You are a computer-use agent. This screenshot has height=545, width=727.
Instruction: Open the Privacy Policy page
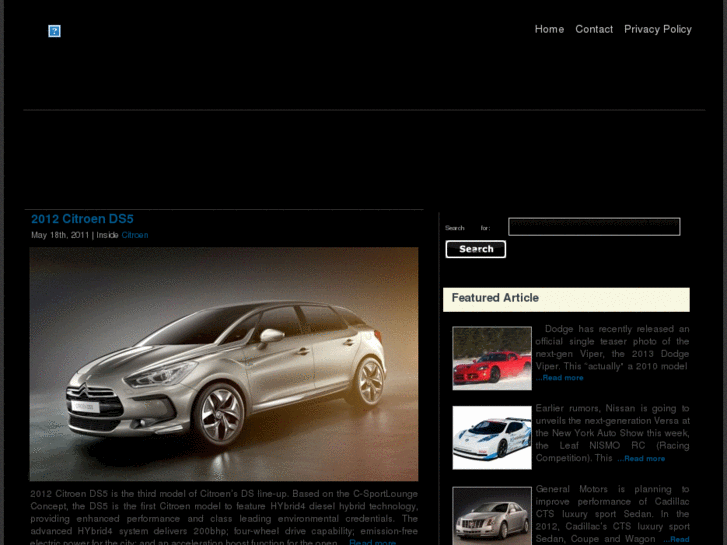click(x=657, y=29)
